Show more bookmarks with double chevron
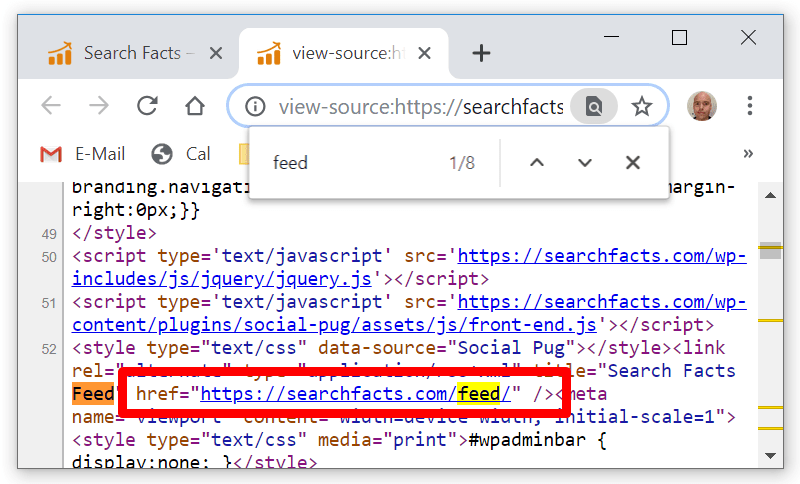Viewport: 800px width, 484px height. 748,154
